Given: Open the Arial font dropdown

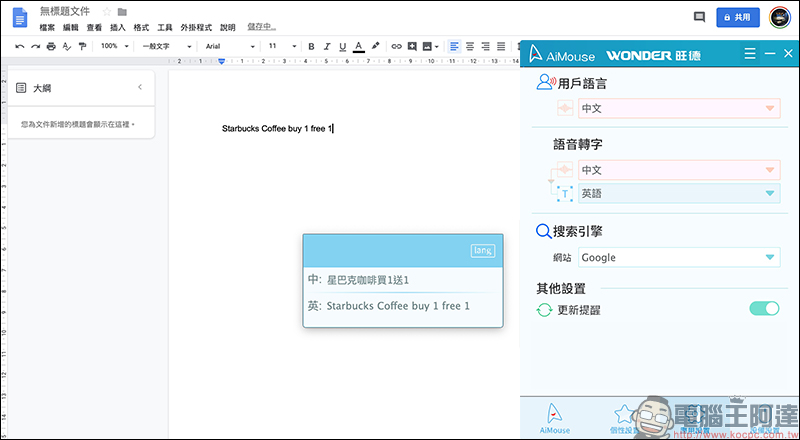Looking at the screenshot, I should (228, 46).
